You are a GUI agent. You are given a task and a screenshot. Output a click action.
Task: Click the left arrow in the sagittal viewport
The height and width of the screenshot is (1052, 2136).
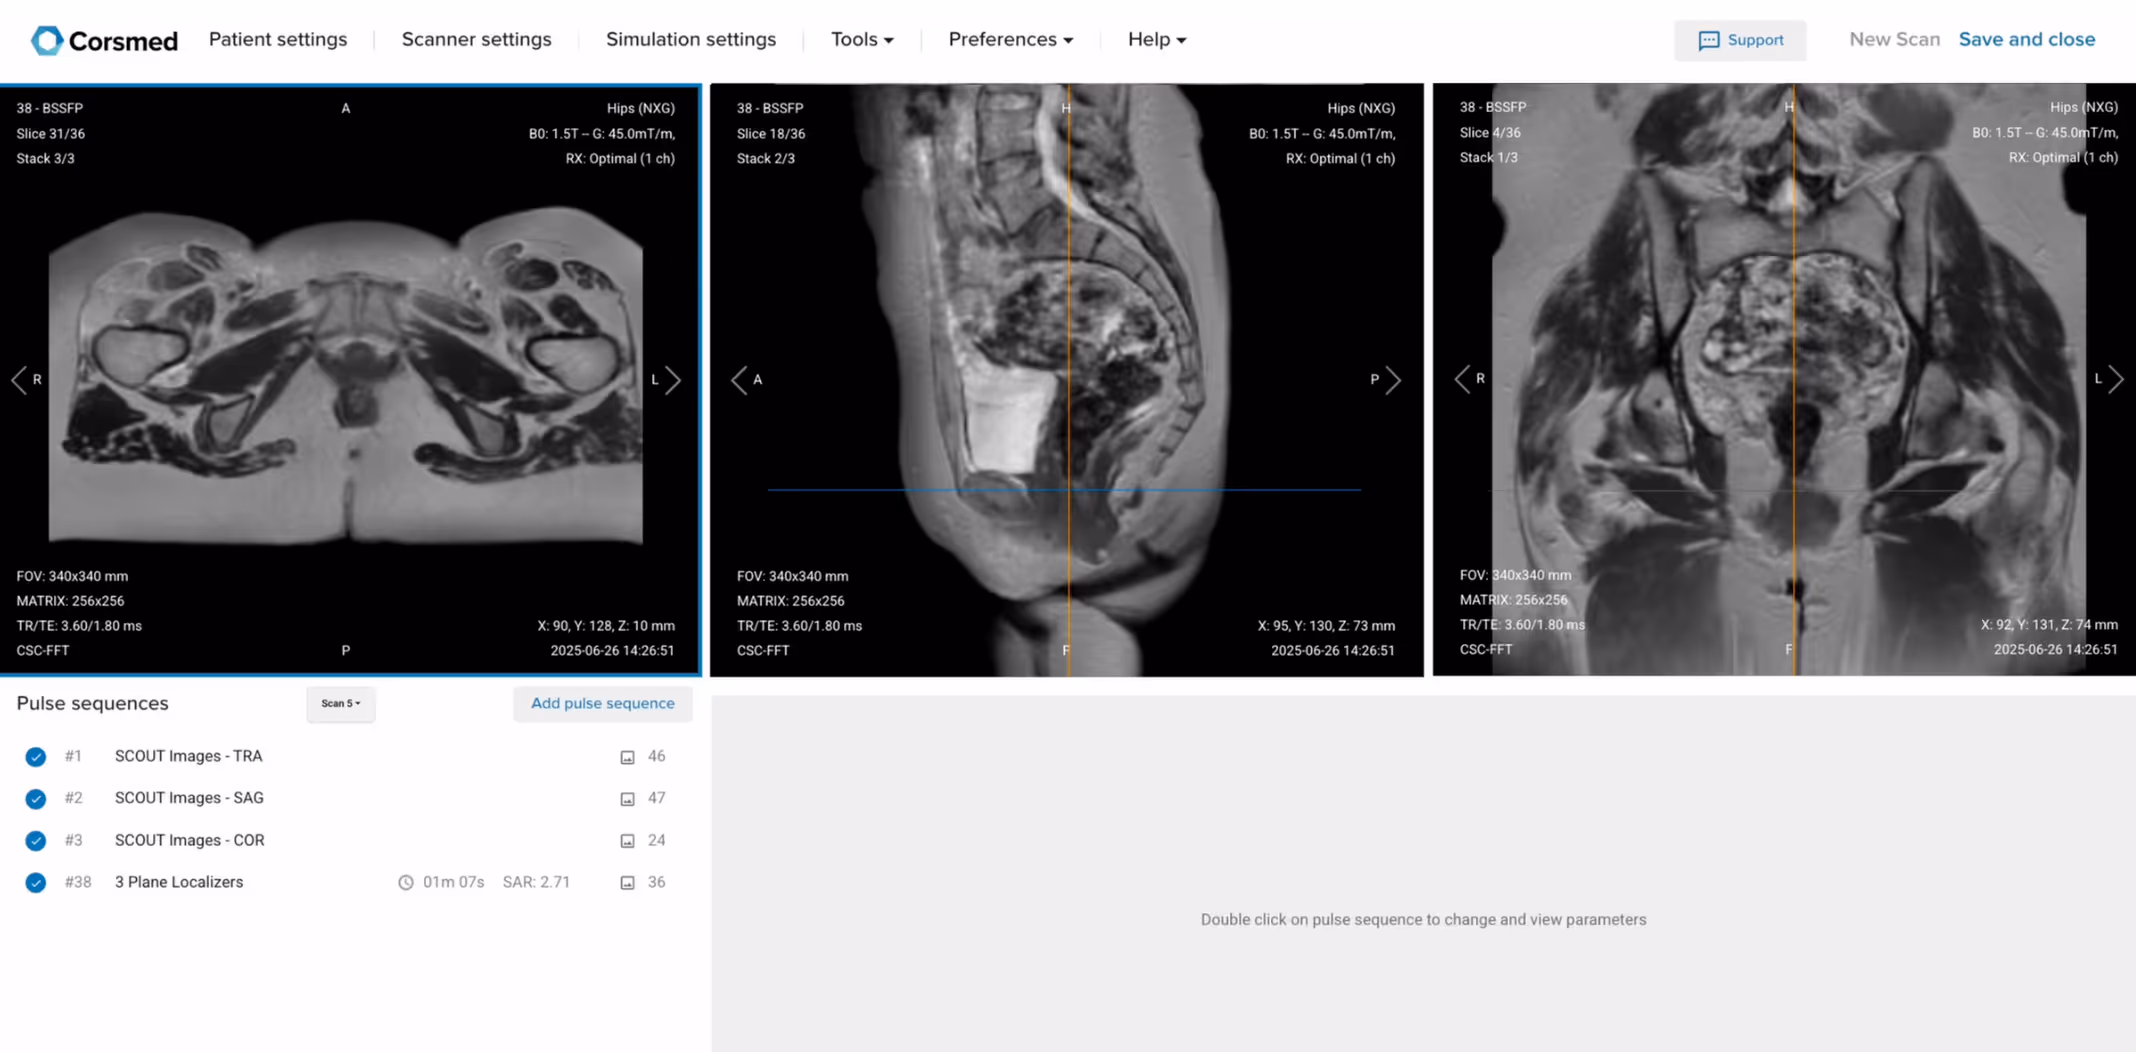[x=737, y=380]
